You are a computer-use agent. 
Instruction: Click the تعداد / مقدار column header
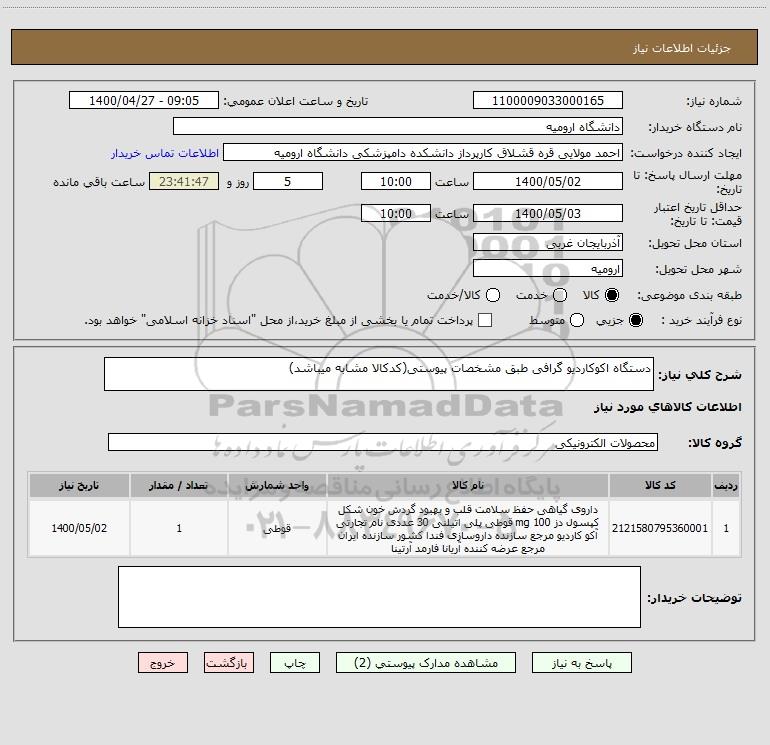coord(179,485)
